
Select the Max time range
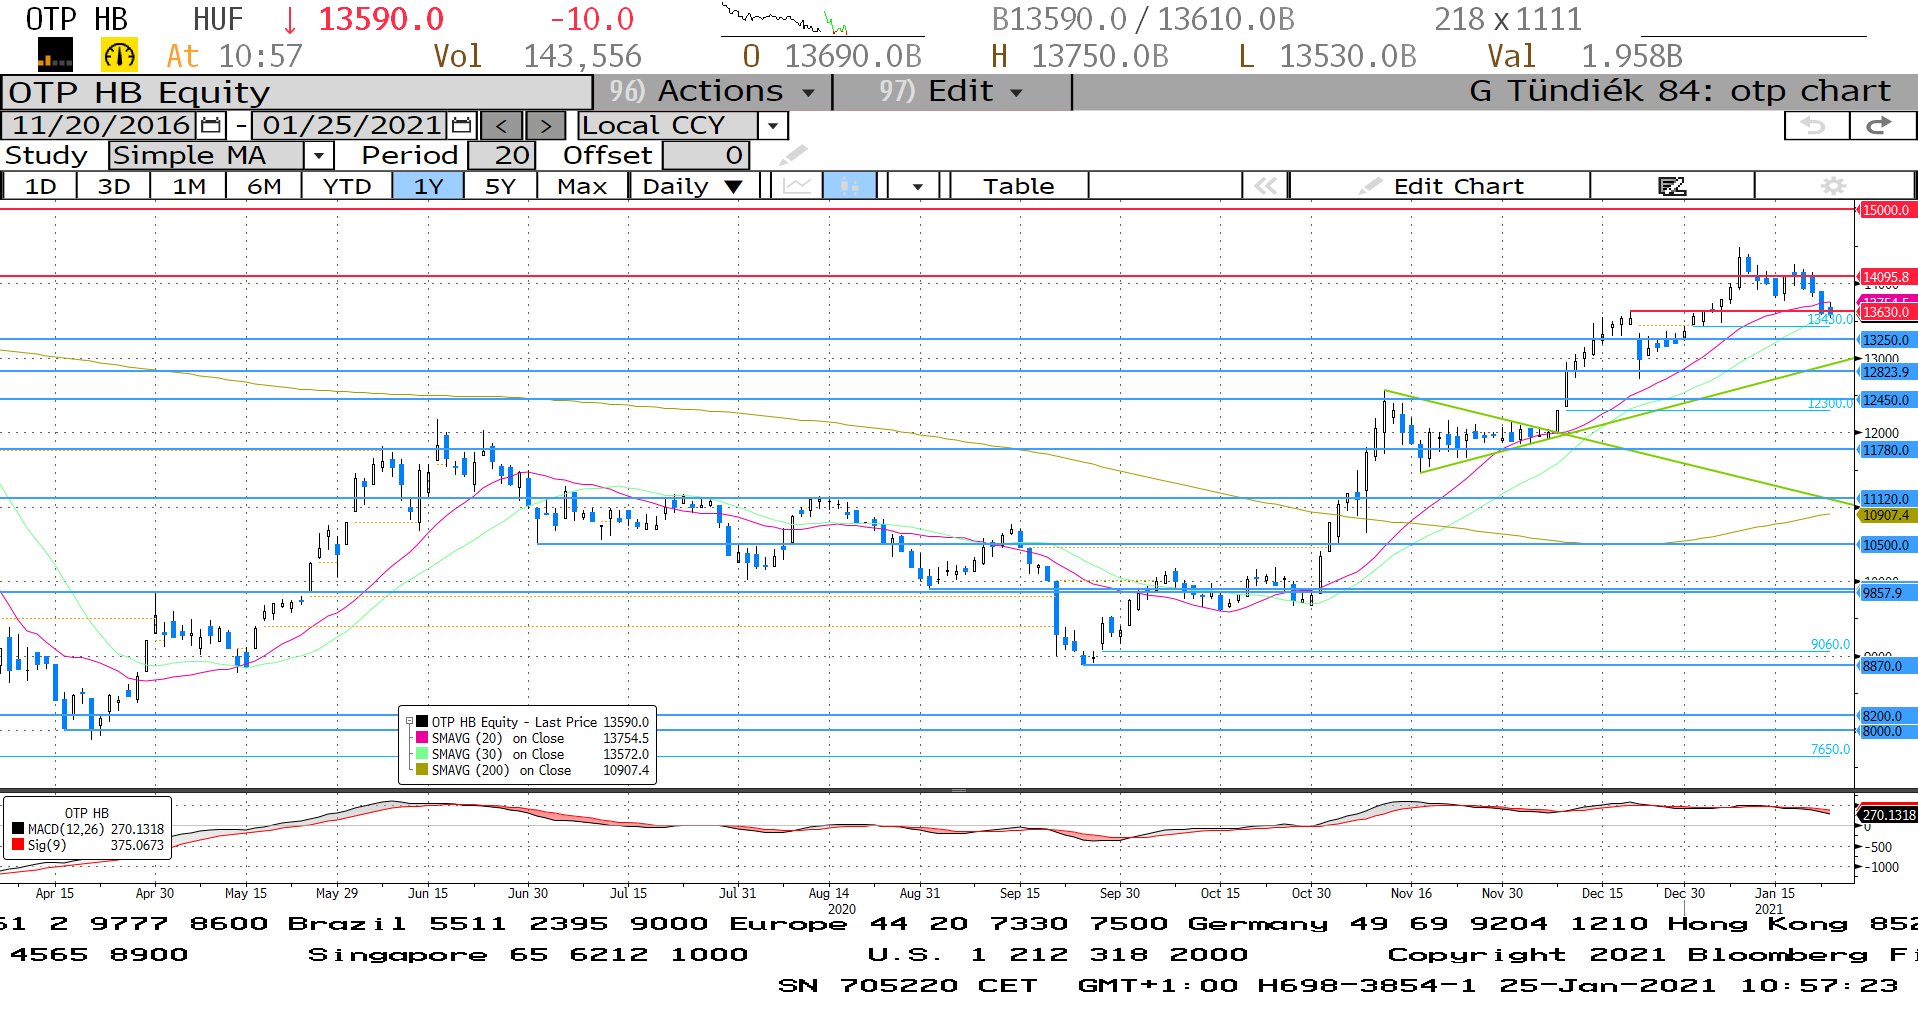pyautogui.click(x=582, y=186)
